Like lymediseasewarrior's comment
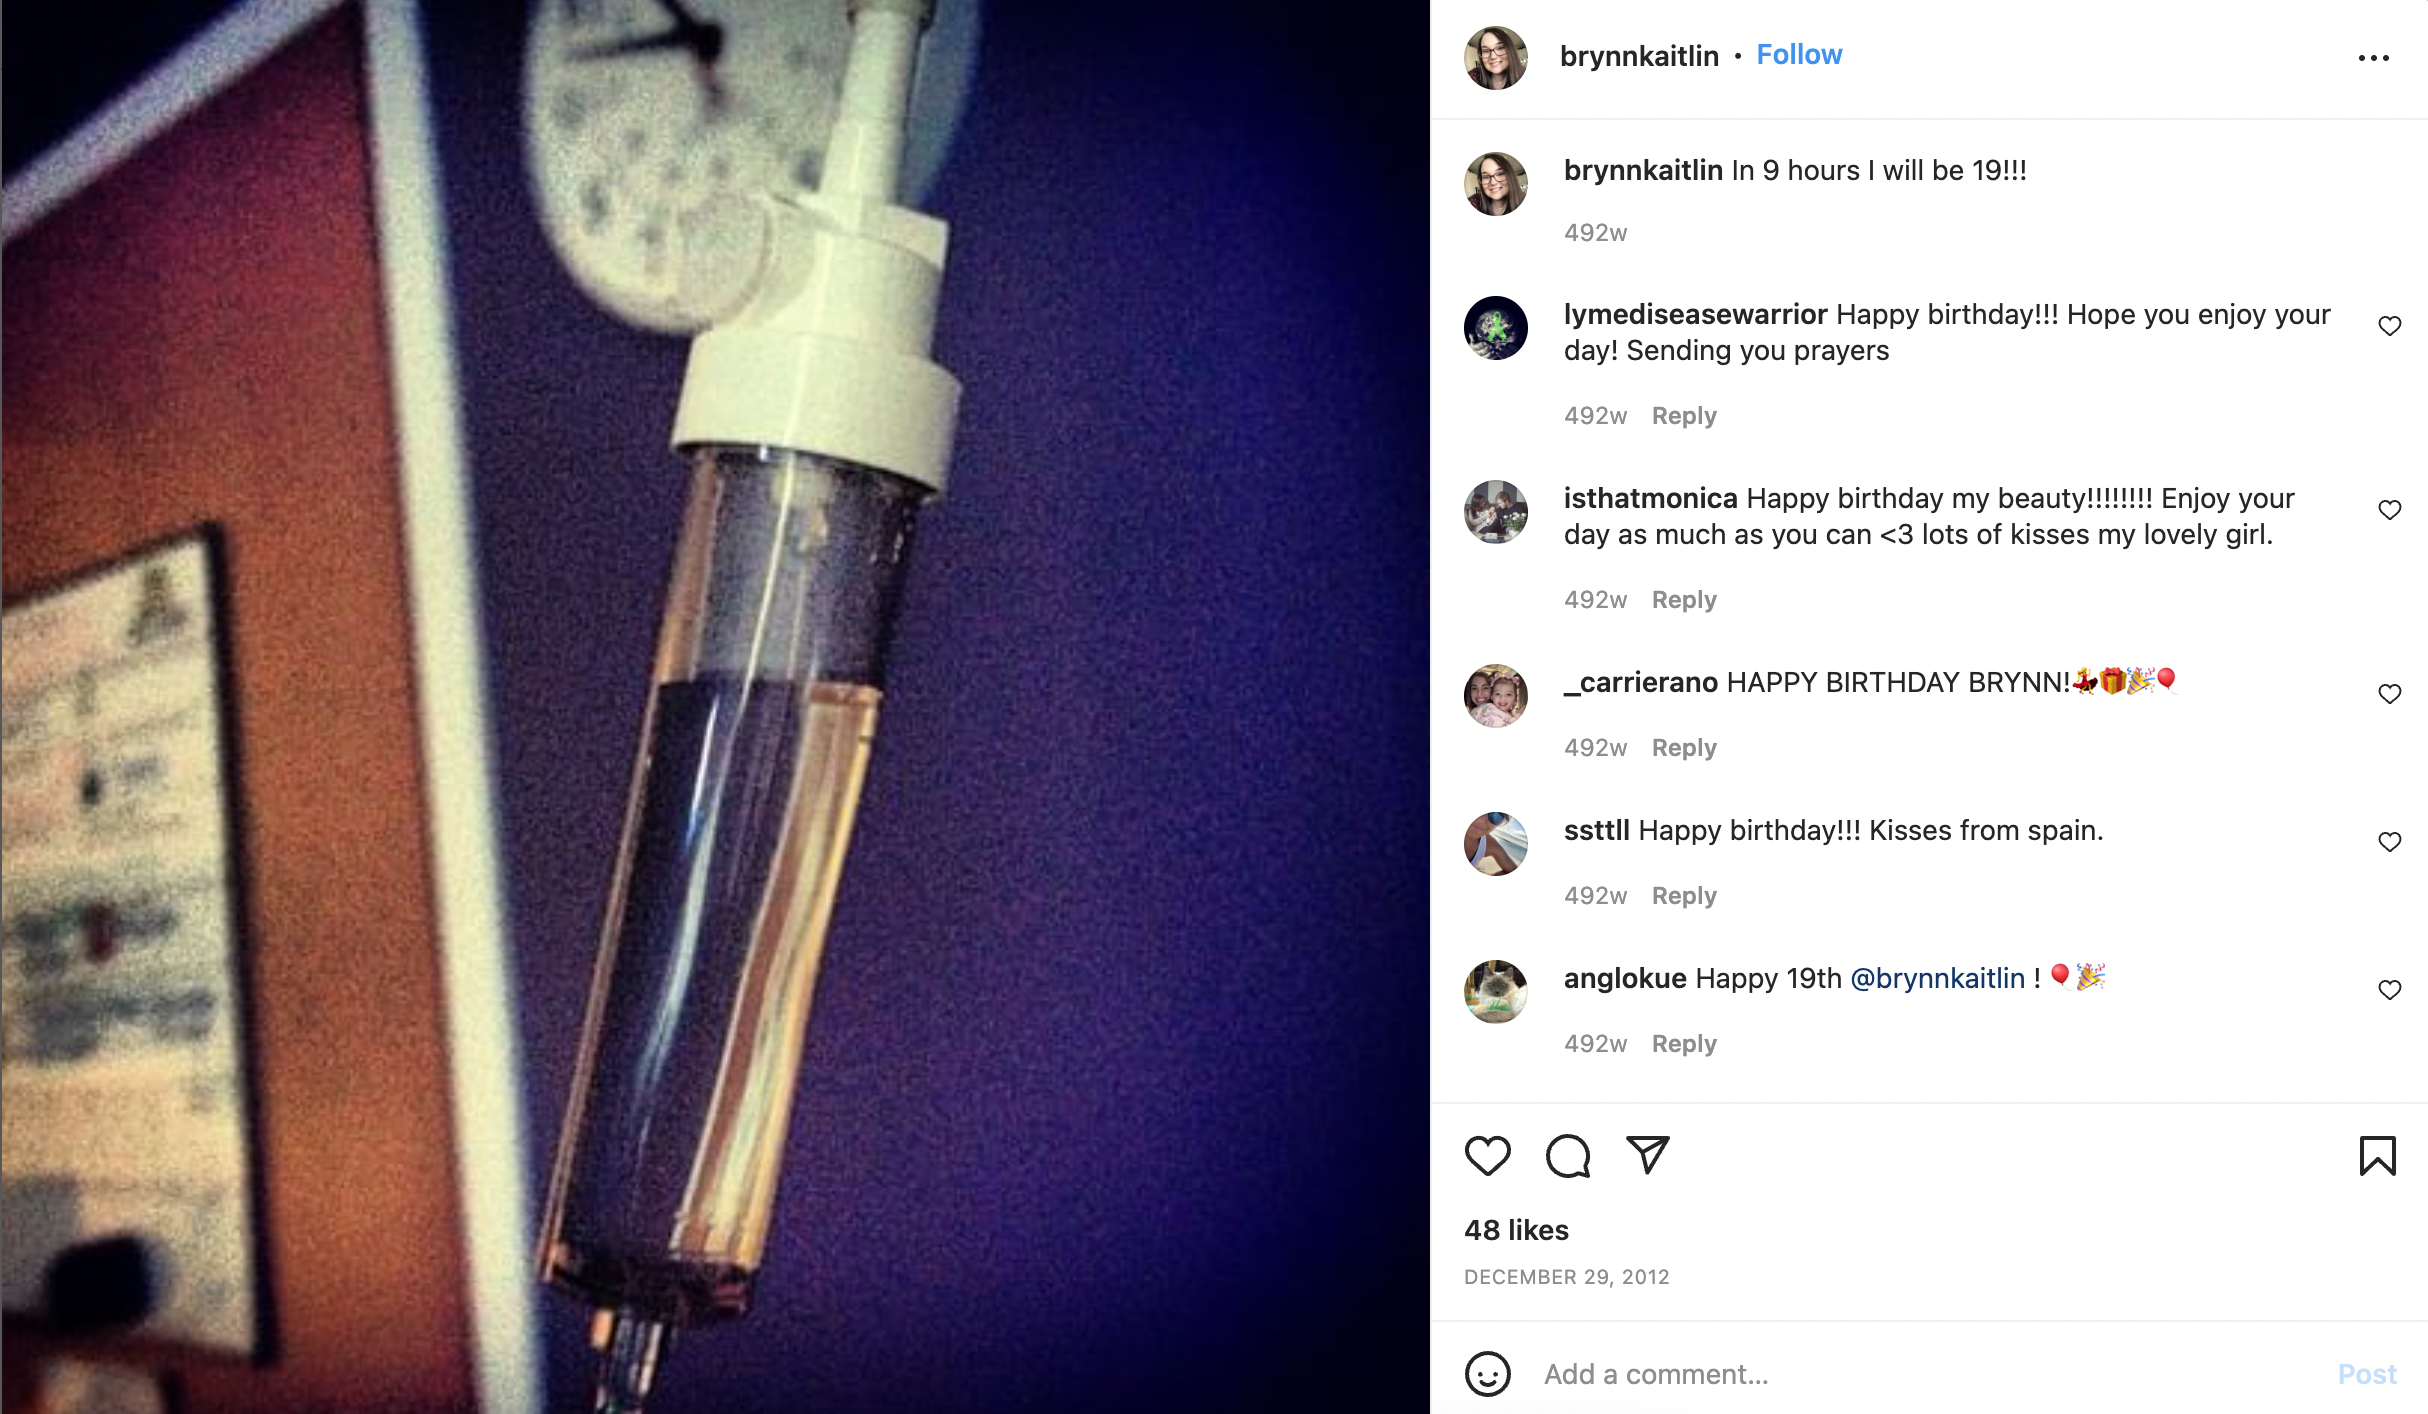The height and width of the screenshot is (1414, 2428). [x=2389, y=326]
